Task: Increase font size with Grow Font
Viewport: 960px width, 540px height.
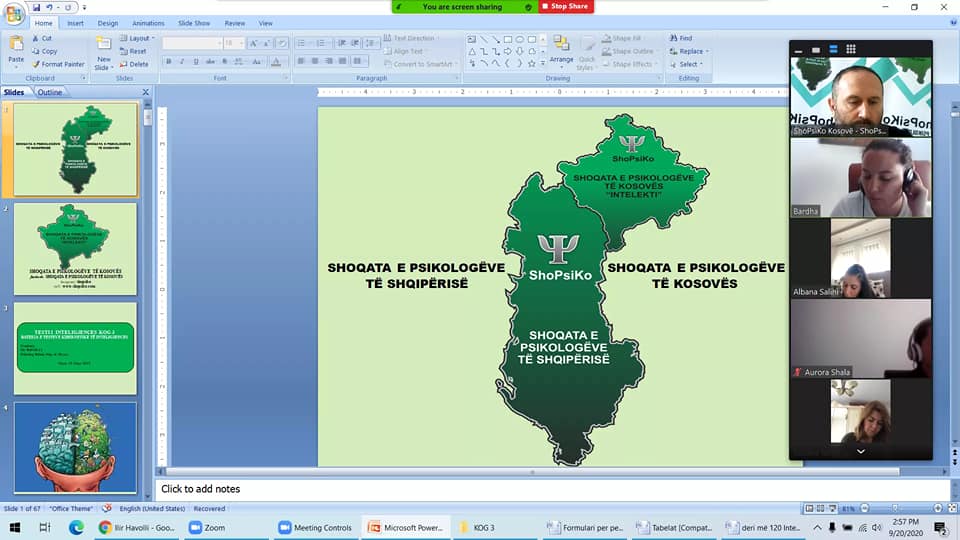Action: pos(253,43)
